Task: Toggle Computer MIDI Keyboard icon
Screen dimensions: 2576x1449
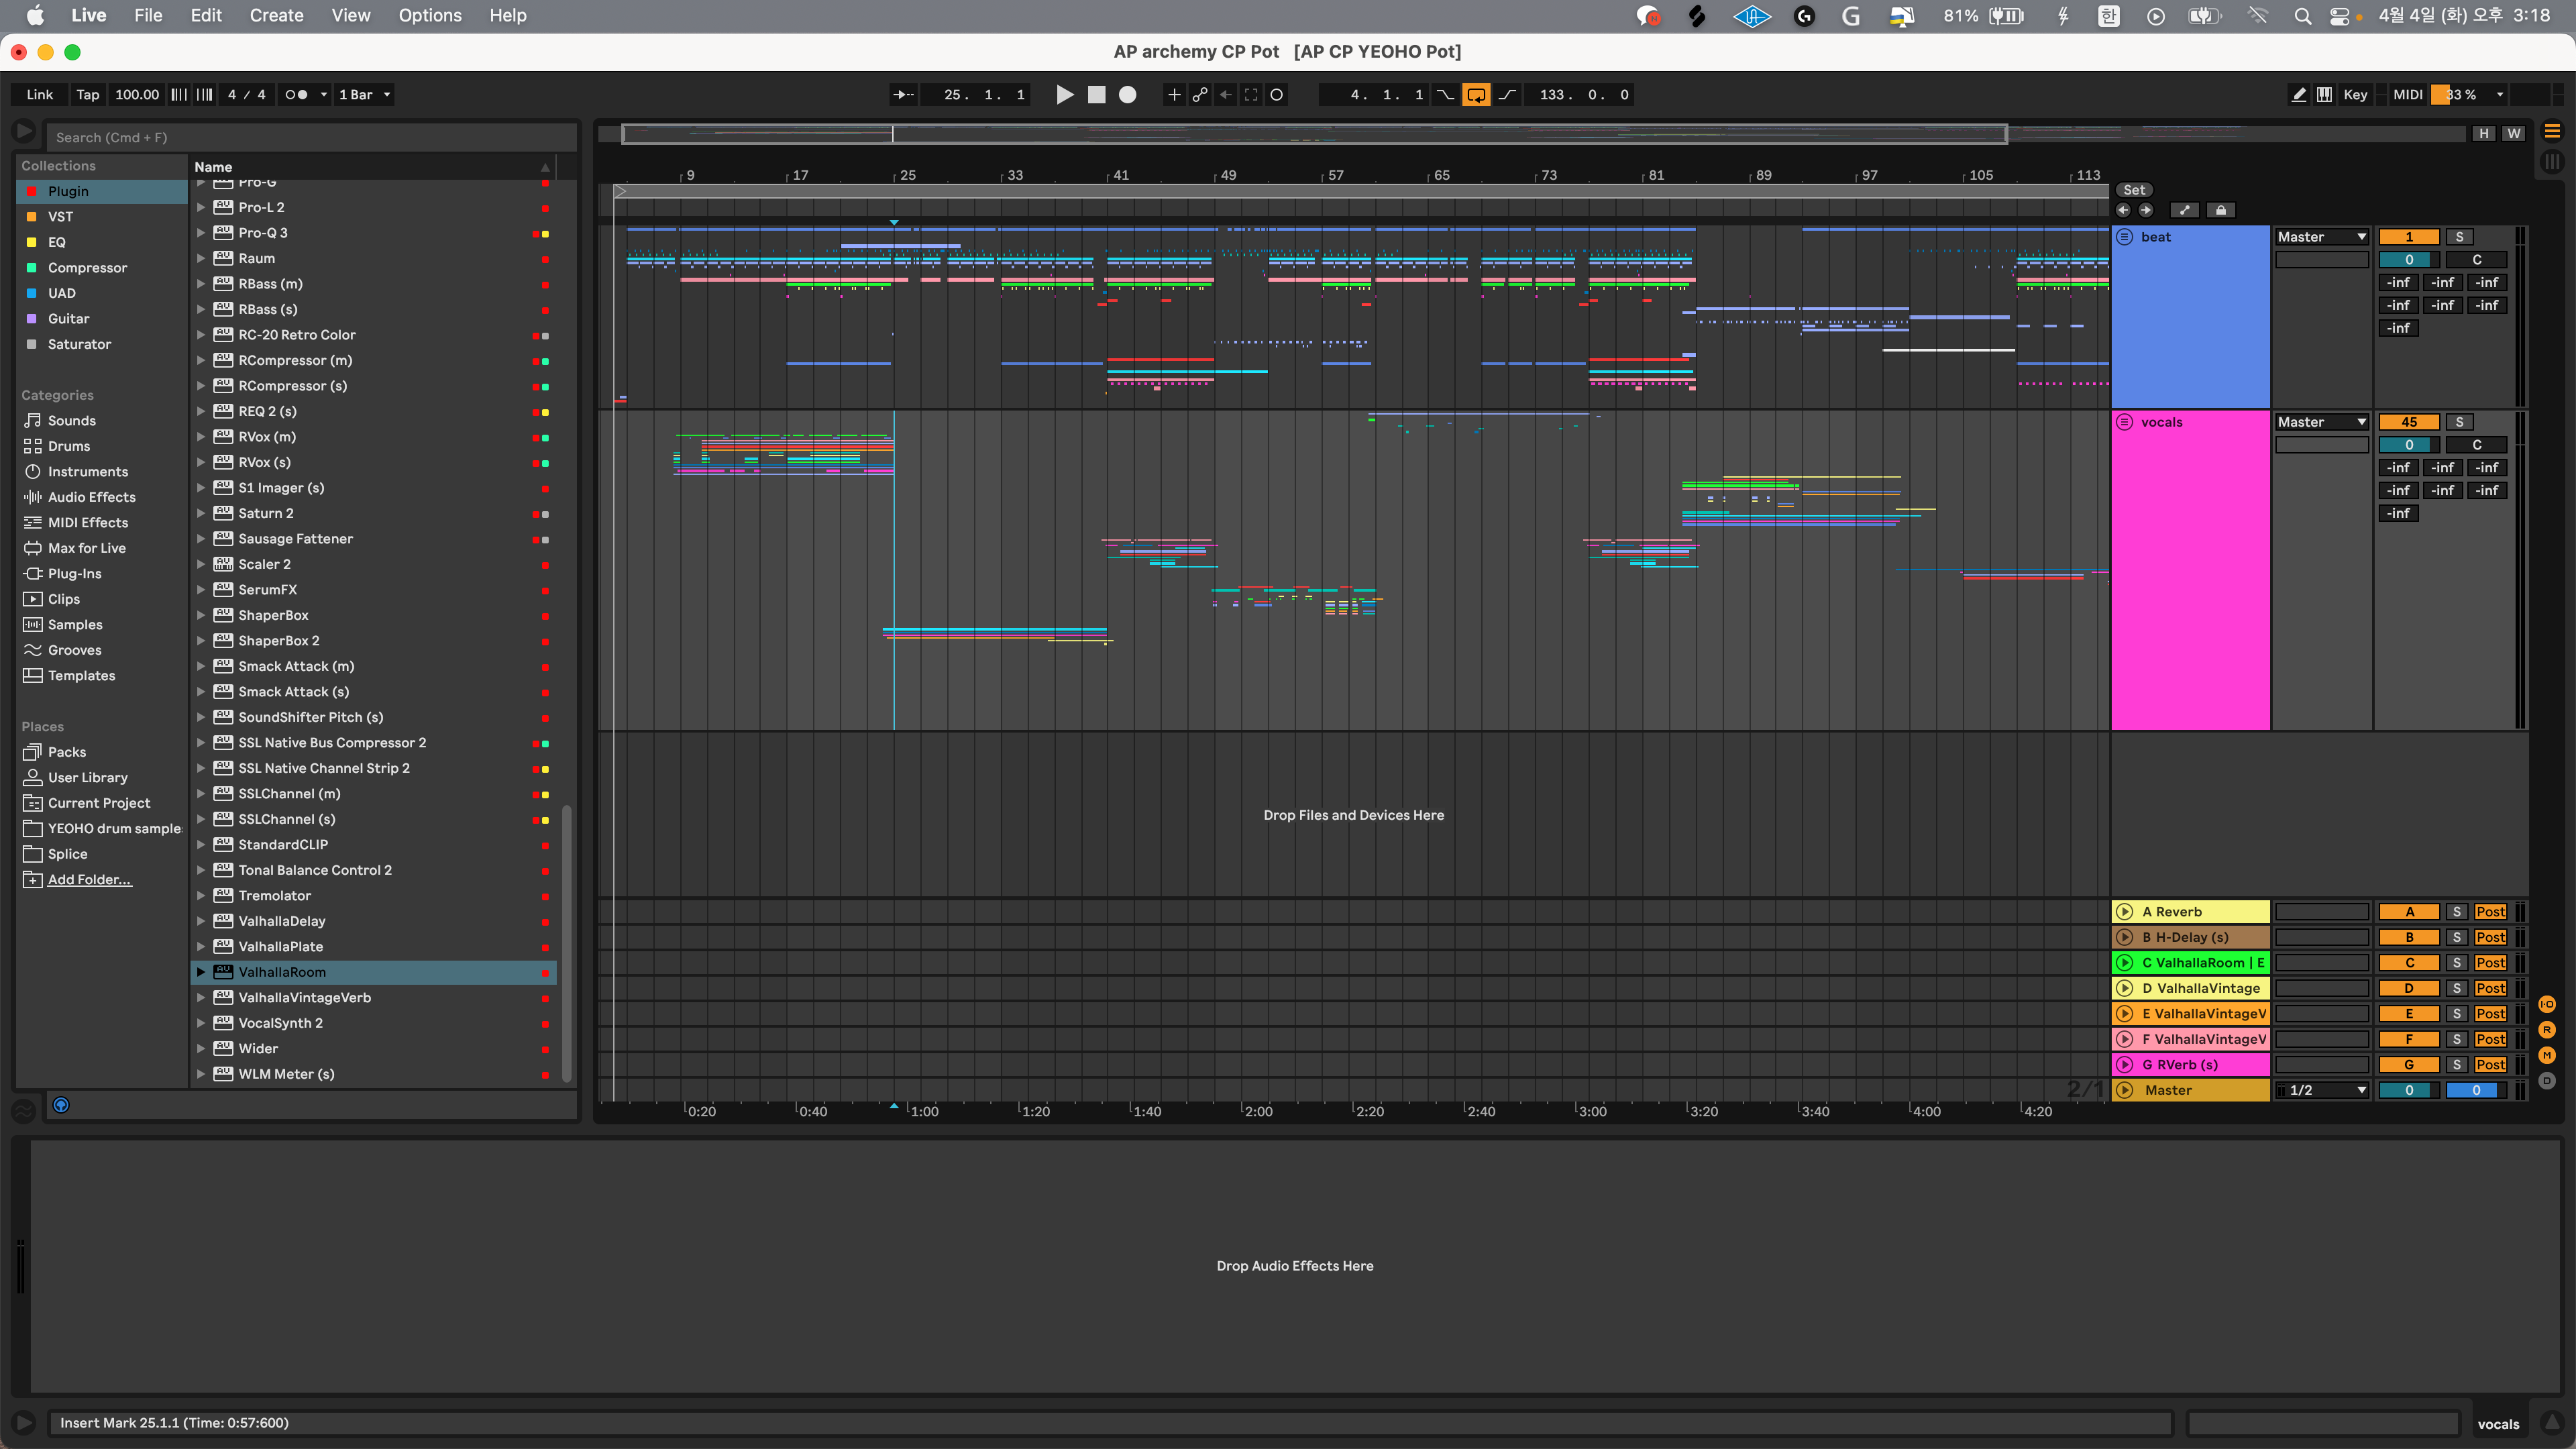Action: coord(2325,95)
